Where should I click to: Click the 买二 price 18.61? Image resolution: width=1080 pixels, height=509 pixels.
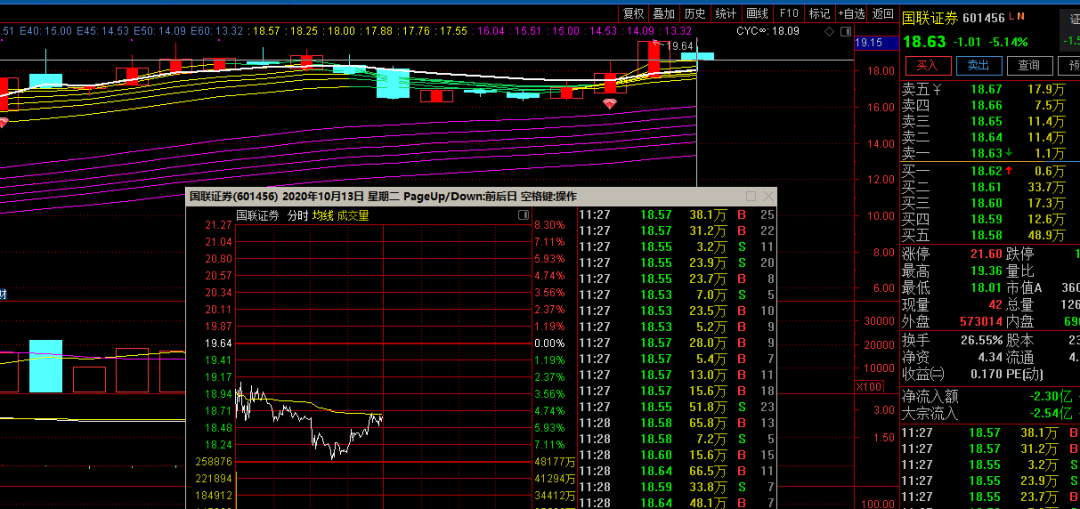(986, 187)
